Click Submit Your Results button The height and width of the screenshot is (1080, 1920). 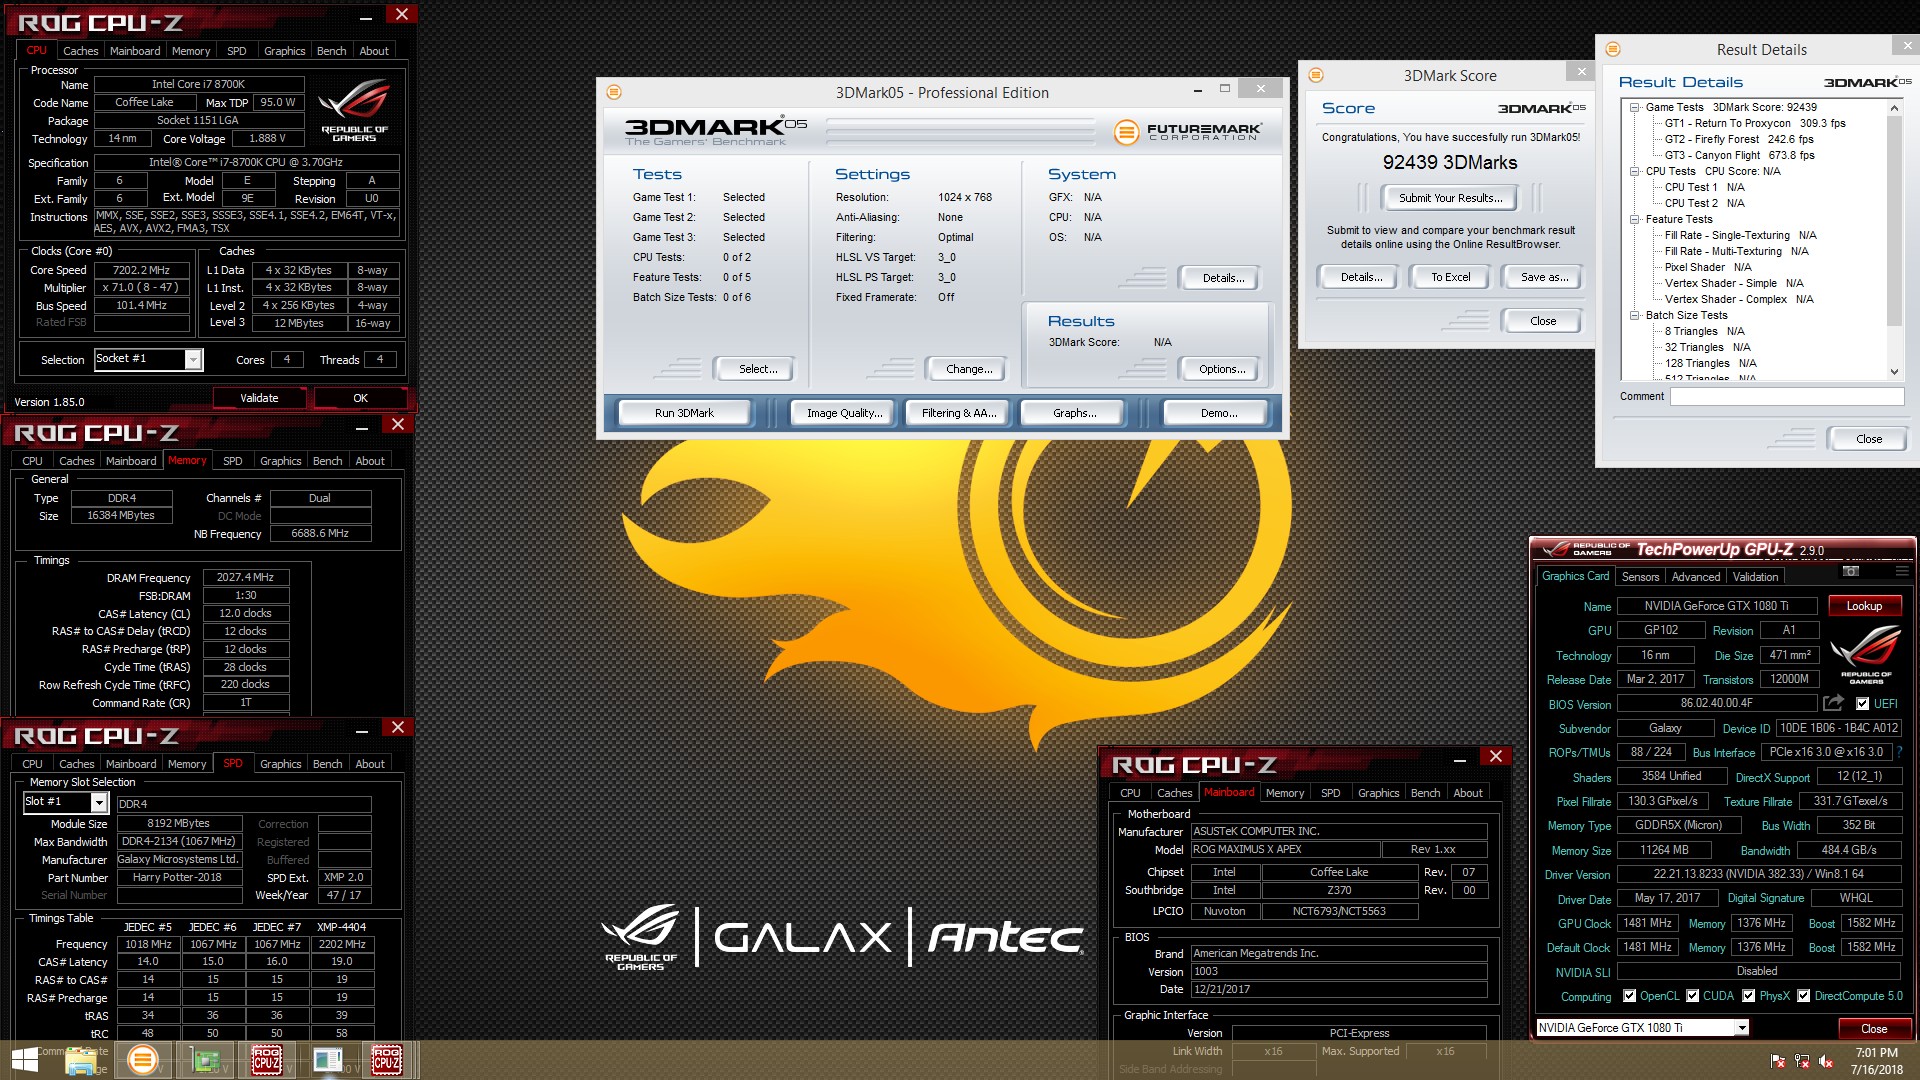tap(1450, 198)
